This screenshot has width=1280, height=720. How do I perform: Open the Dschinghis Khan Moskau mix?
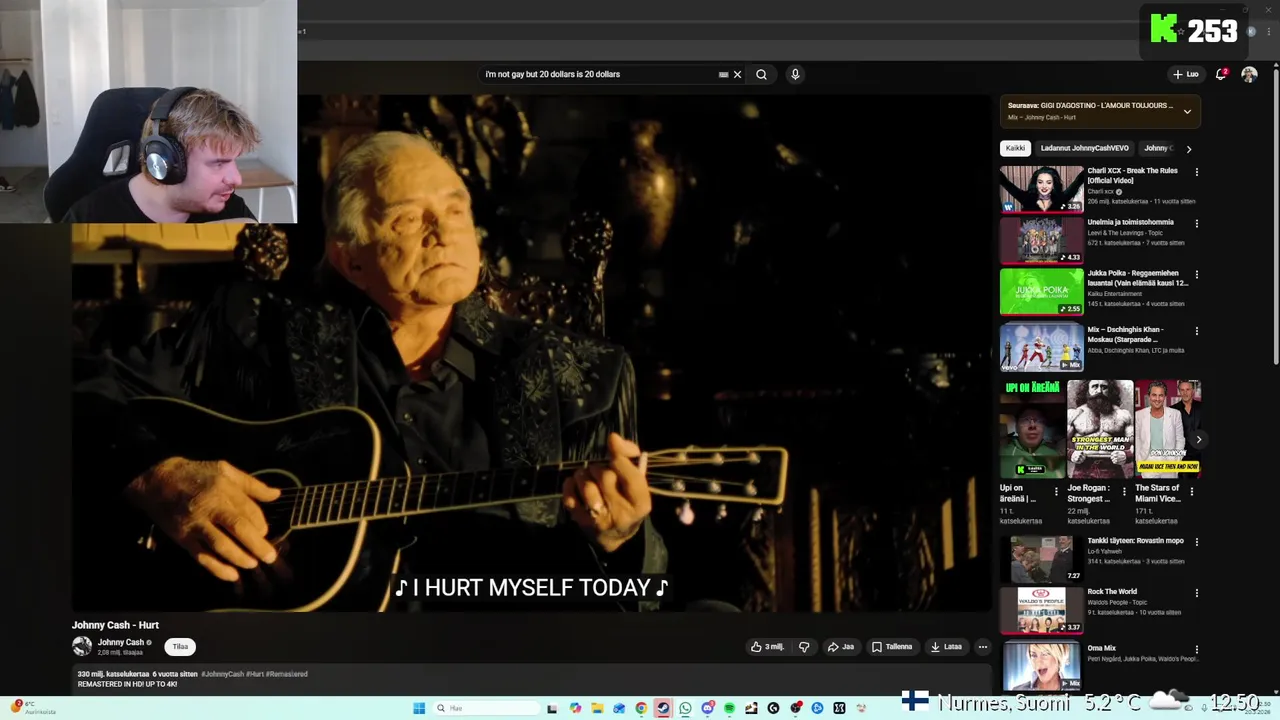[1041, 347]
